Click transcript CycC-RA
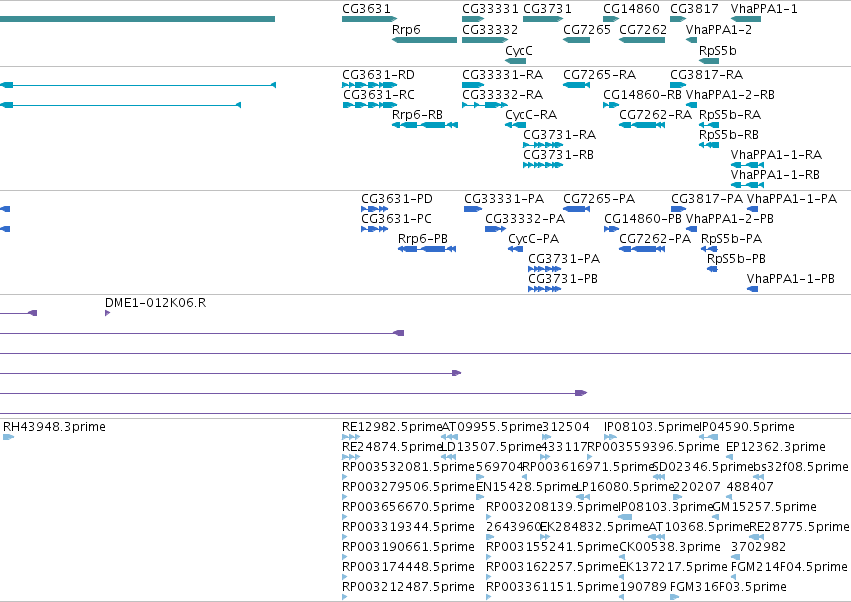This screenshot has height=602, width=851. point(531,115)
